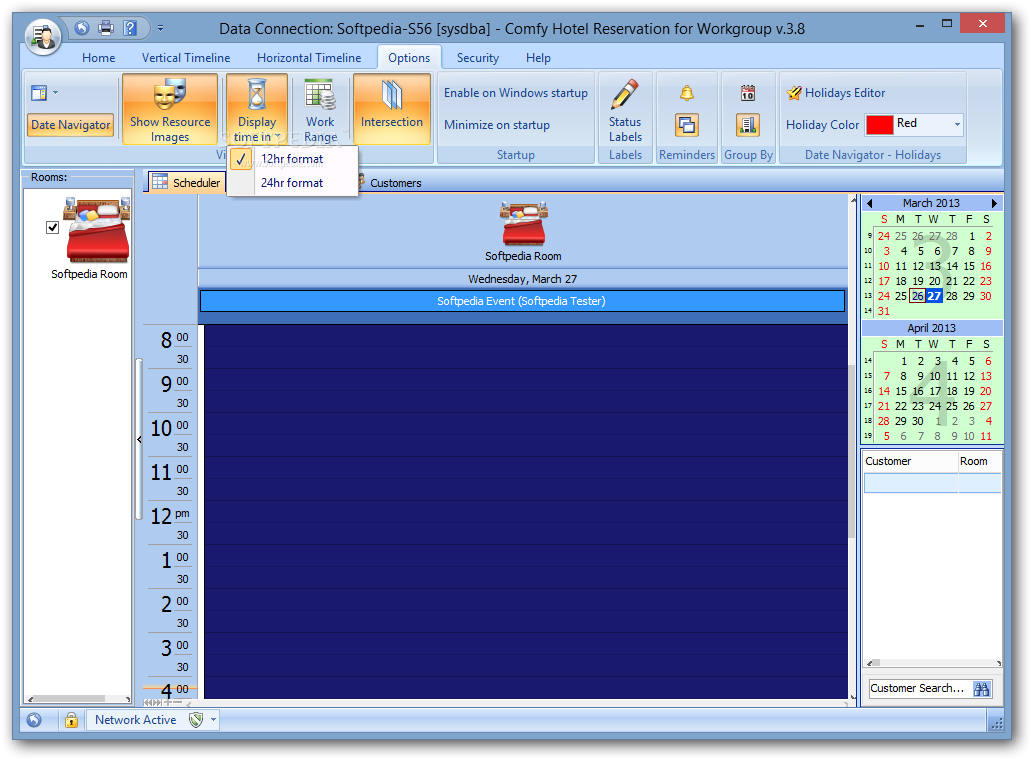This screenshot has width=1032, height=760.
Task: Toggle the Date Navigator button
Action: click(70, 125)
